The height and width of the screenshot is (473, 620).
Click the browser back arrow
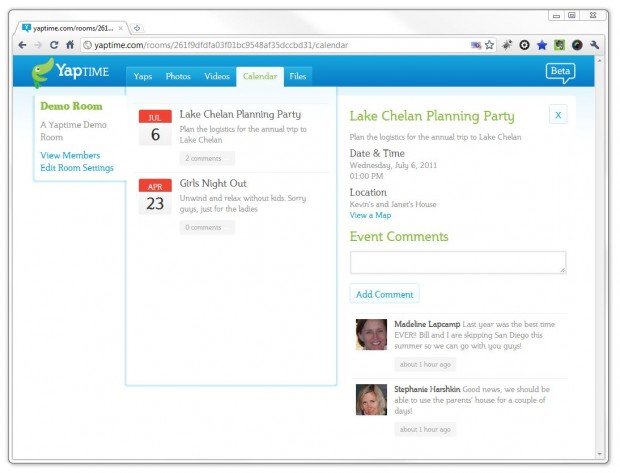coord(23,45)
